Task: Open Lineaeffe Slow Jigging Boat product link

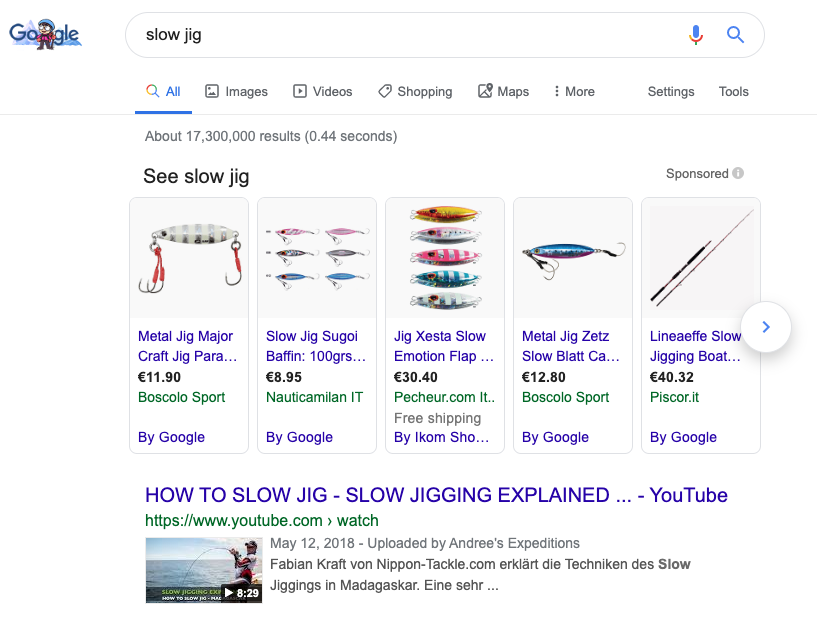Action: coord(695,346)
